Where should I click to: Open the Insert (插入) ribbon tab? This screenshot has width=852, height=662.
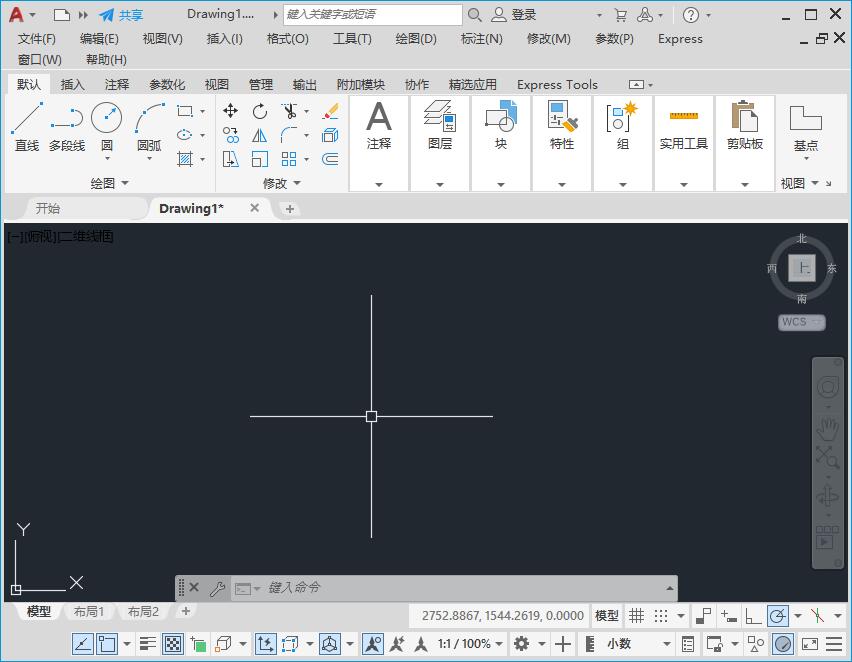pos(73,85)
